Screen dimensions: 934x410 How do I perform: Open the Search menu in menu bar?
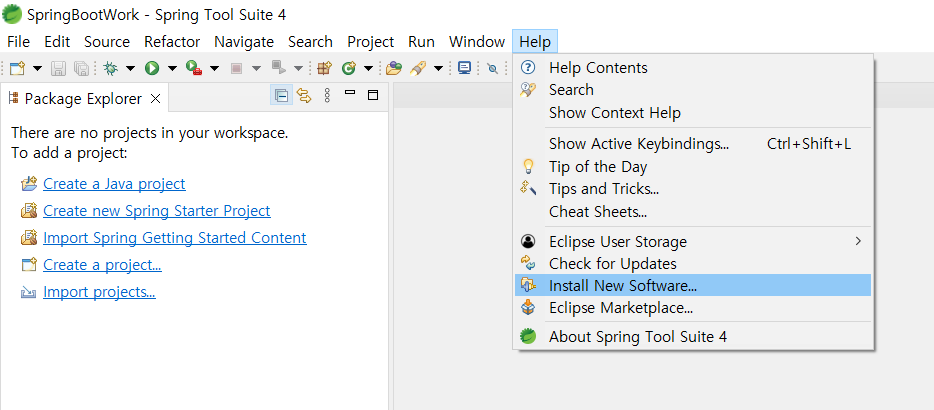[310, 42]
